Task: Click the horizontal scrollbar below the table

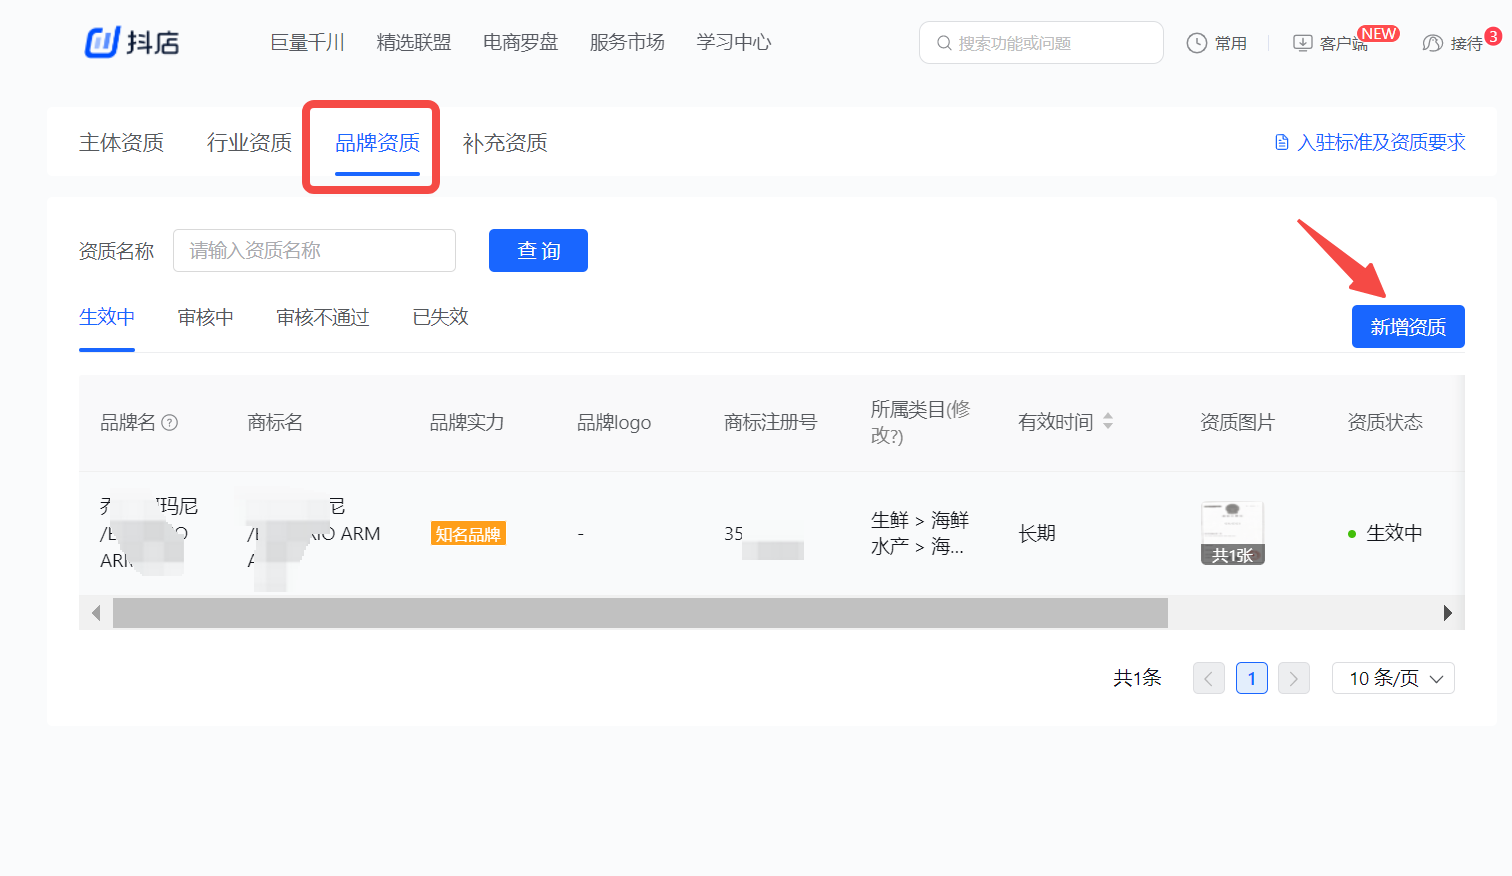Action: click(640, 611)
